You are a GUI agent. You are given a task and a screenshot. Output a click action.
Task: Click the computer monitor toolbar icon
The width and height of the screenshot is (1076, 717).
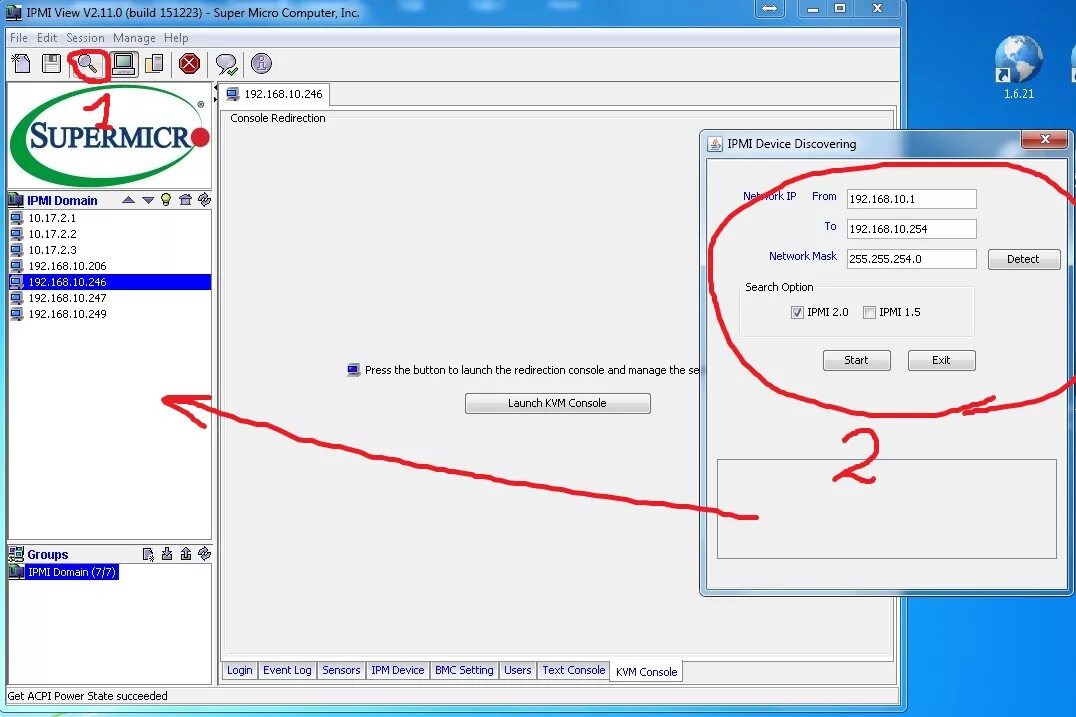(124, 64)
